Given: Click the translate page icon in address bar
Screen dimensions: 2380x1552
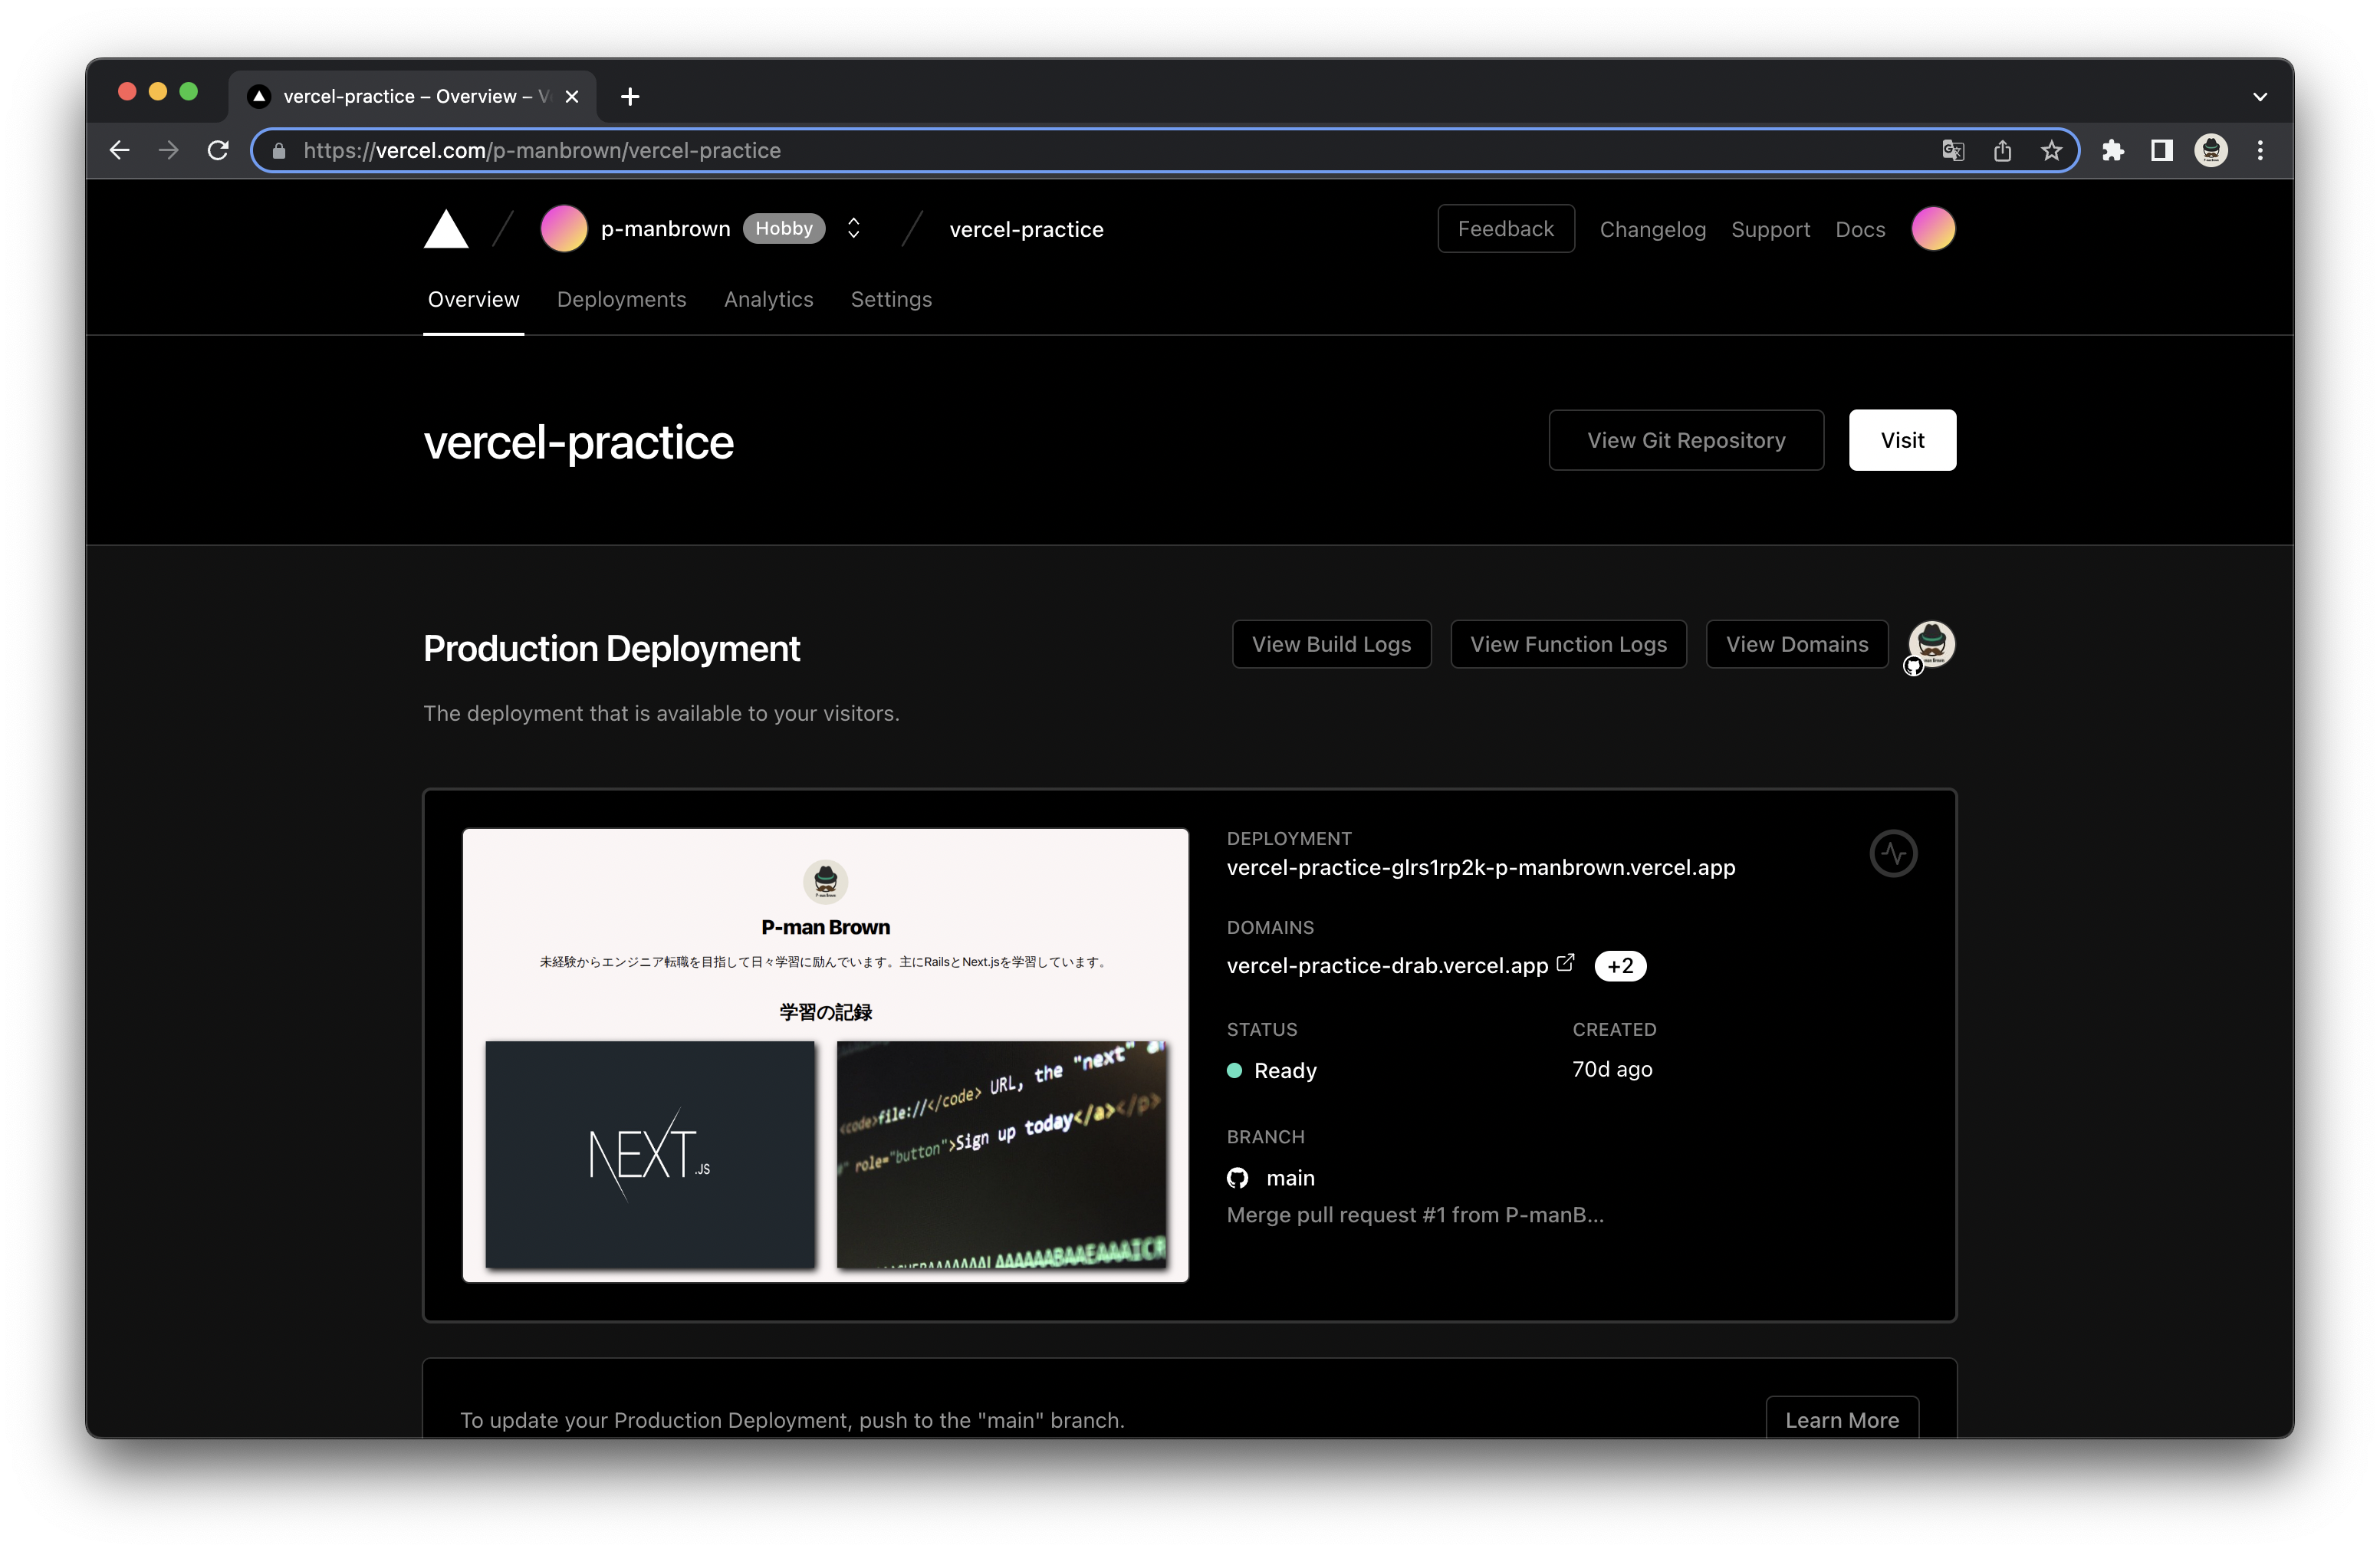Looking at the screenshot, I should click(x=1952, y=151).
